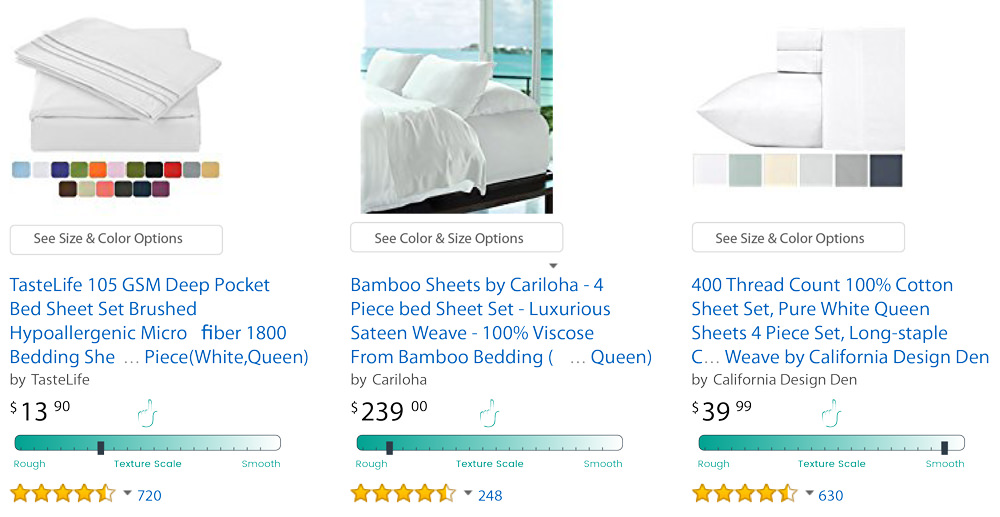Click See Color & Size Options for Cariloha

[456, 239]
